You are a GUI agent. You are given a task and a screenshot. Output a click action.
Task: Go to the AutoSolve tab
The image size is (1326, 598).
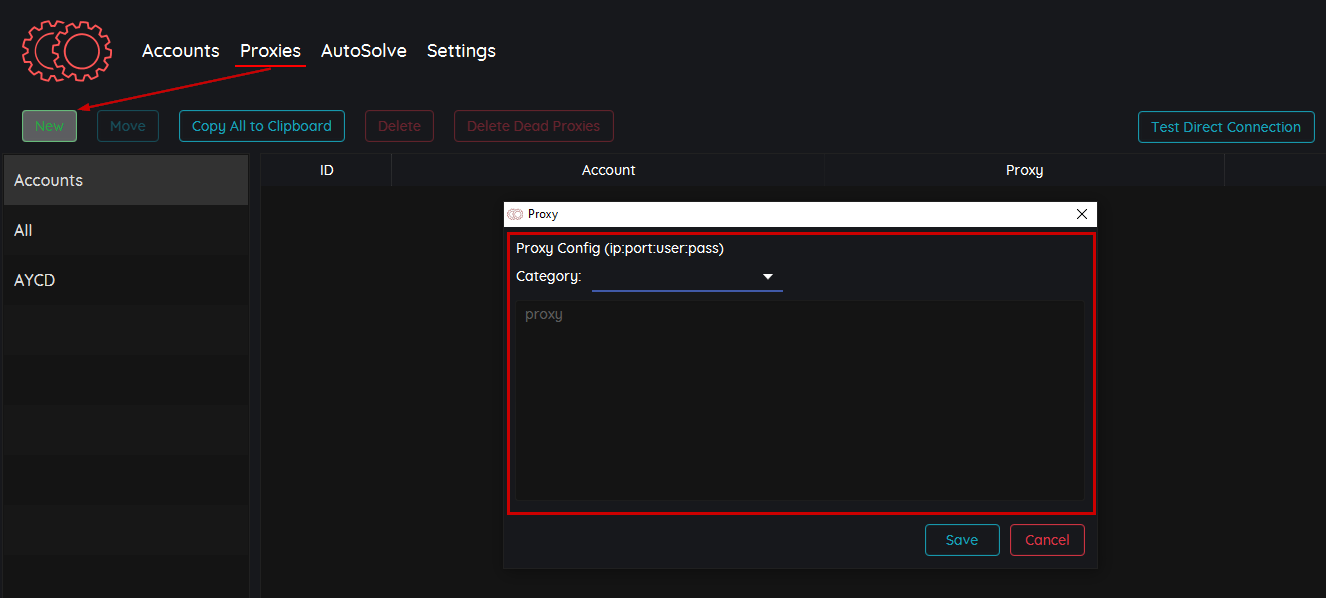[363, 51]
